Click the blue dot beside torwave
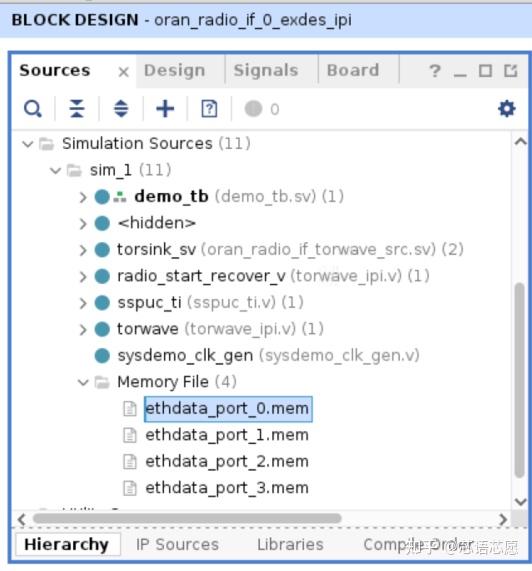 [x=102, y=329]
